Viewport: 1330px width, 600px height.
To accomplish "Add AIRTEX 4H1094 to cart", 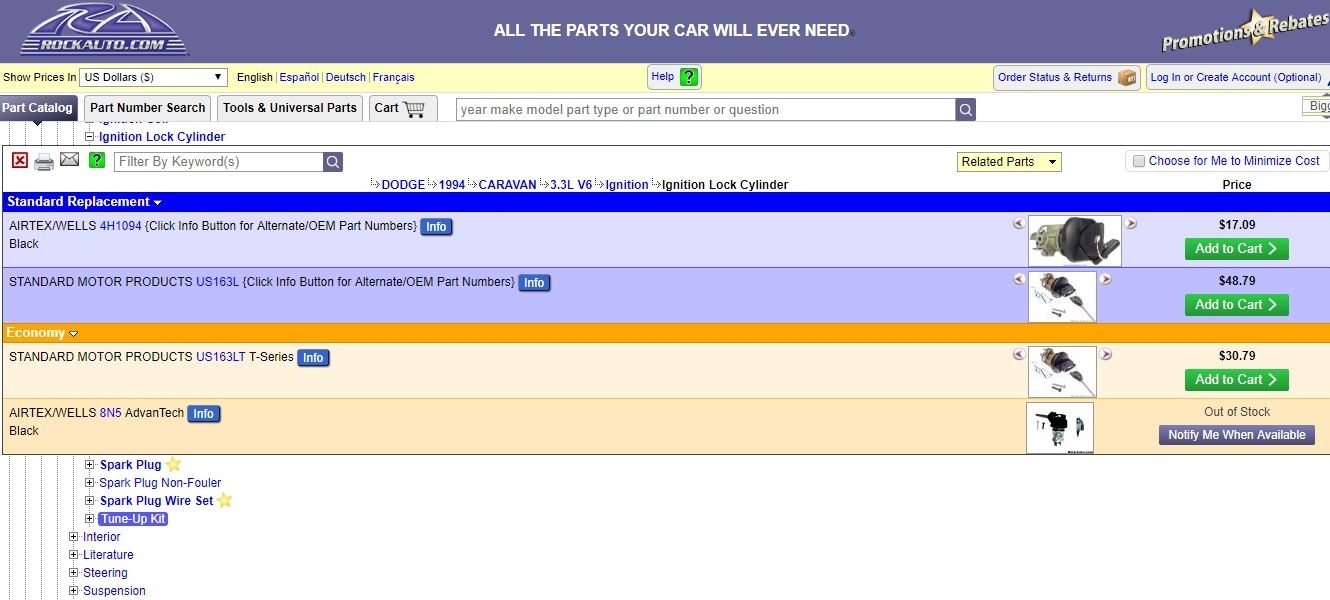I will click(1237, 249).
